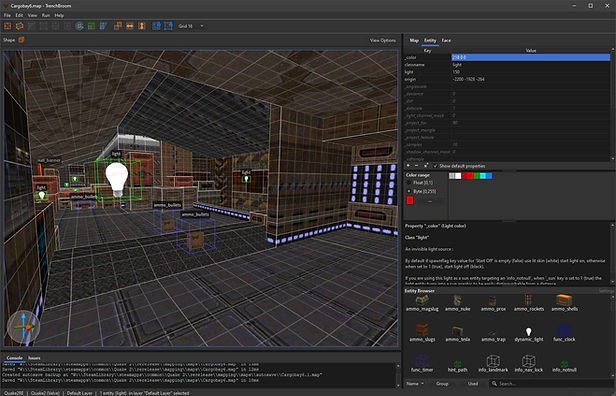Choose func_timer in Entity Browser
The image size is (616, 396).
pyautogui.click(x=422, y=364)
